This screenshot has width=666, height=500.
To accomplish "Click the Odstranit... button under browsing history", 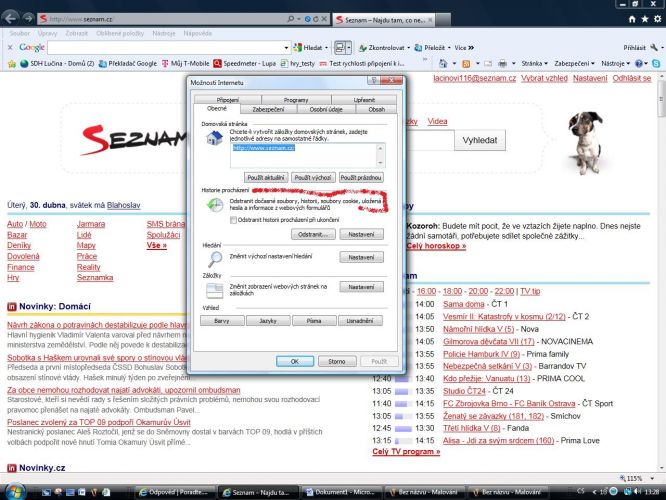I will 313,234.
